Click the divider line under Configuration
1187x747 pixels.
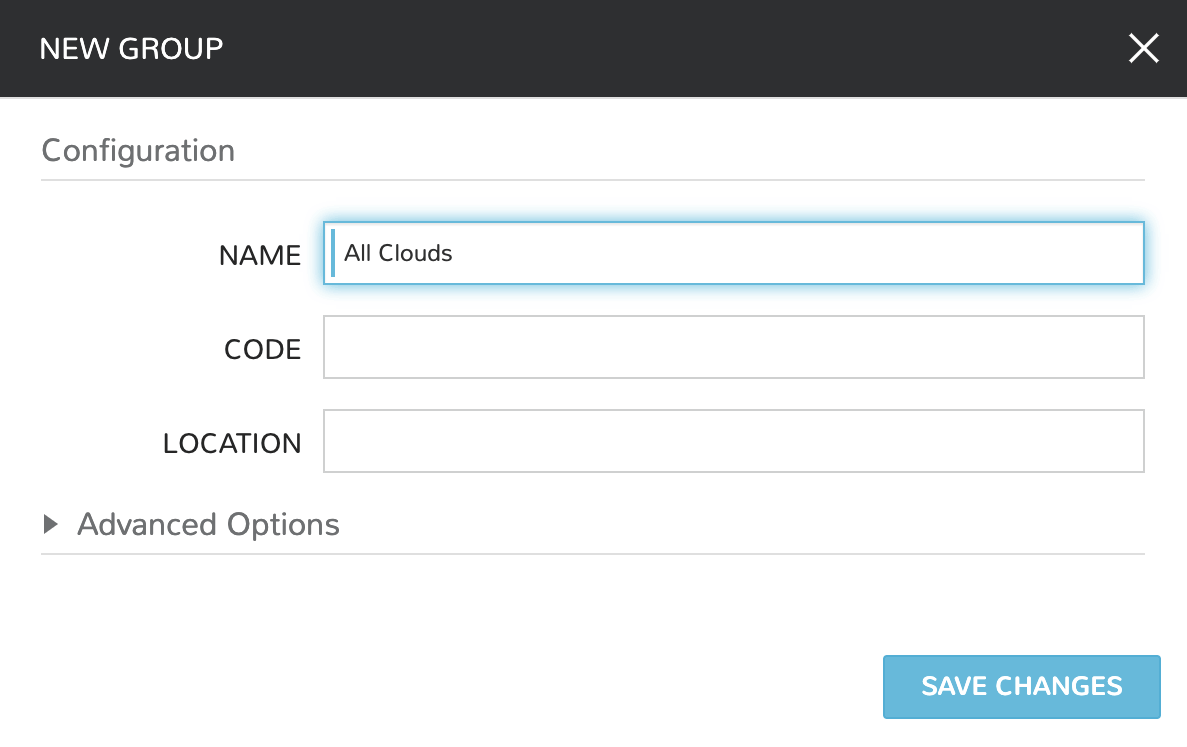[x=592, y=180]
